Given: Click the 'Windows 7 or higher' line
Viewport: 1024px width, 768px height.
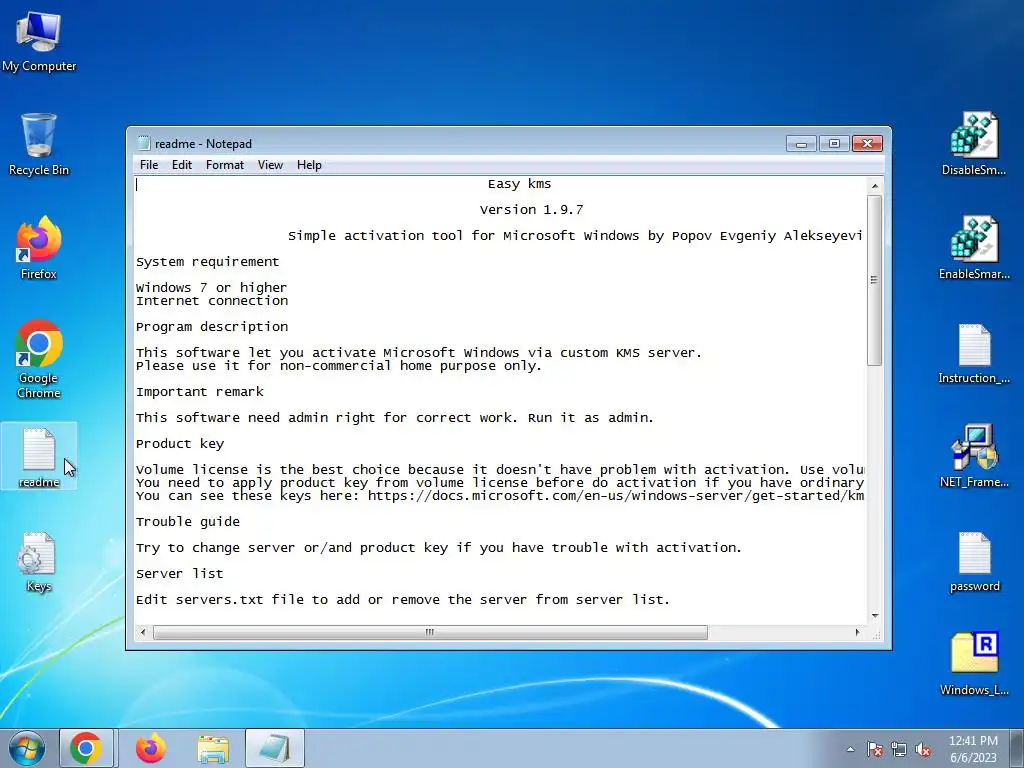Looking at the screenshot, I should click(212, 287).
